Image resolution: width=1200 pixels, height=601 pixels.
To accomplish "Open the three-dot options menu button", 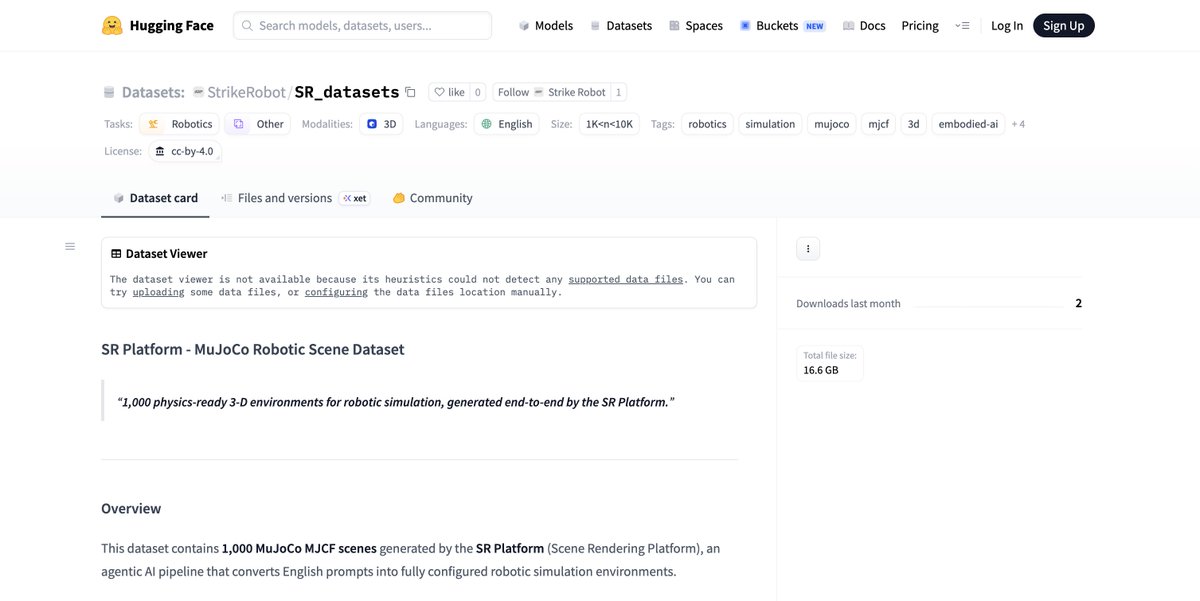I will (x=808, y=249).
